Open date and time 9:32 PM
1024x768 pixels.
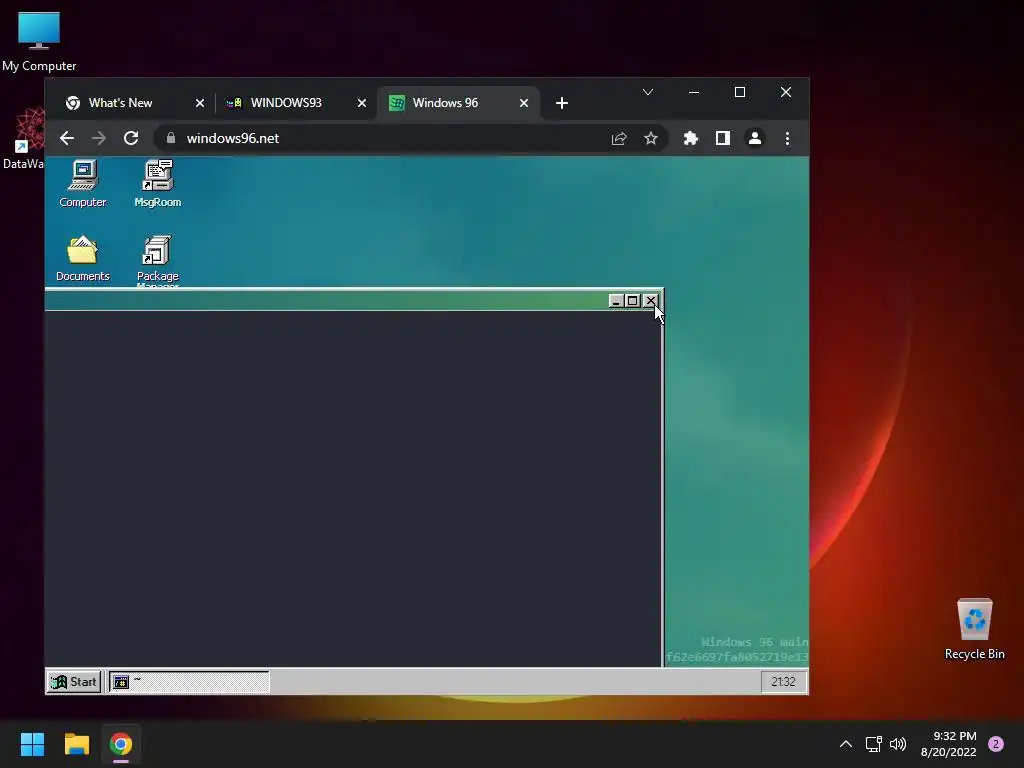point(948,744)
